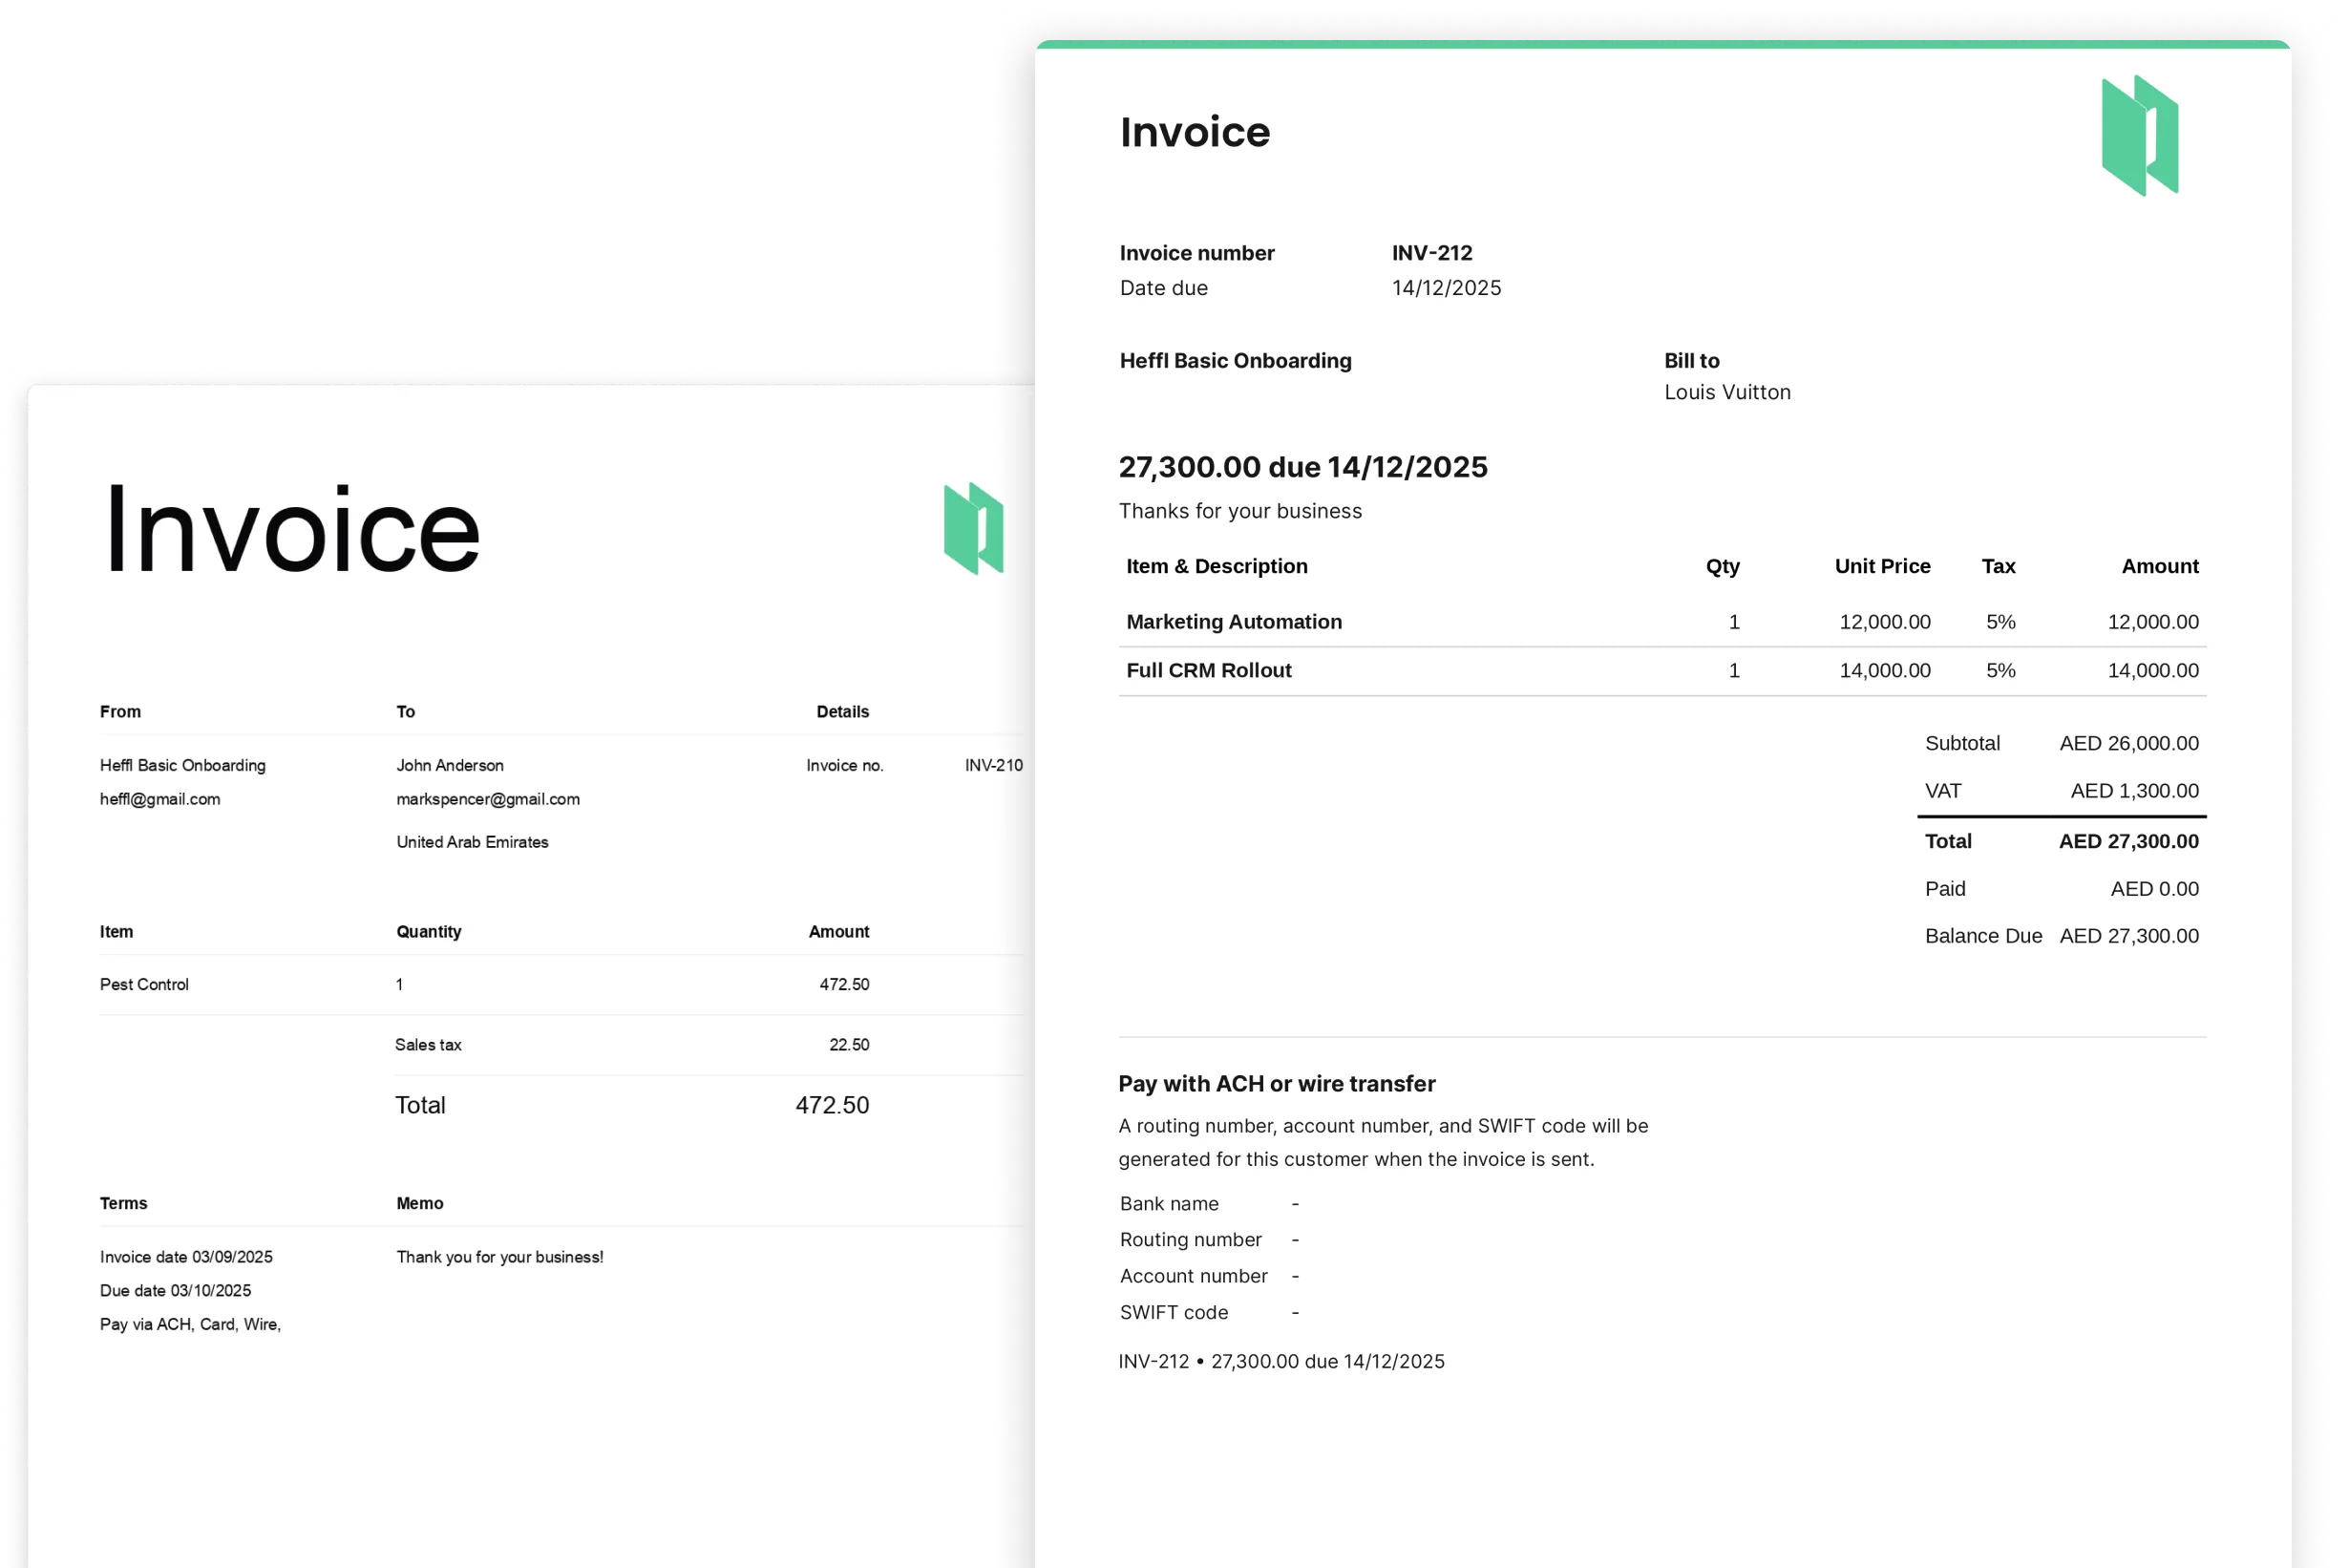
Task: Click the Louis Vuitton bill-to name
Action: [x=1727, y=392]
